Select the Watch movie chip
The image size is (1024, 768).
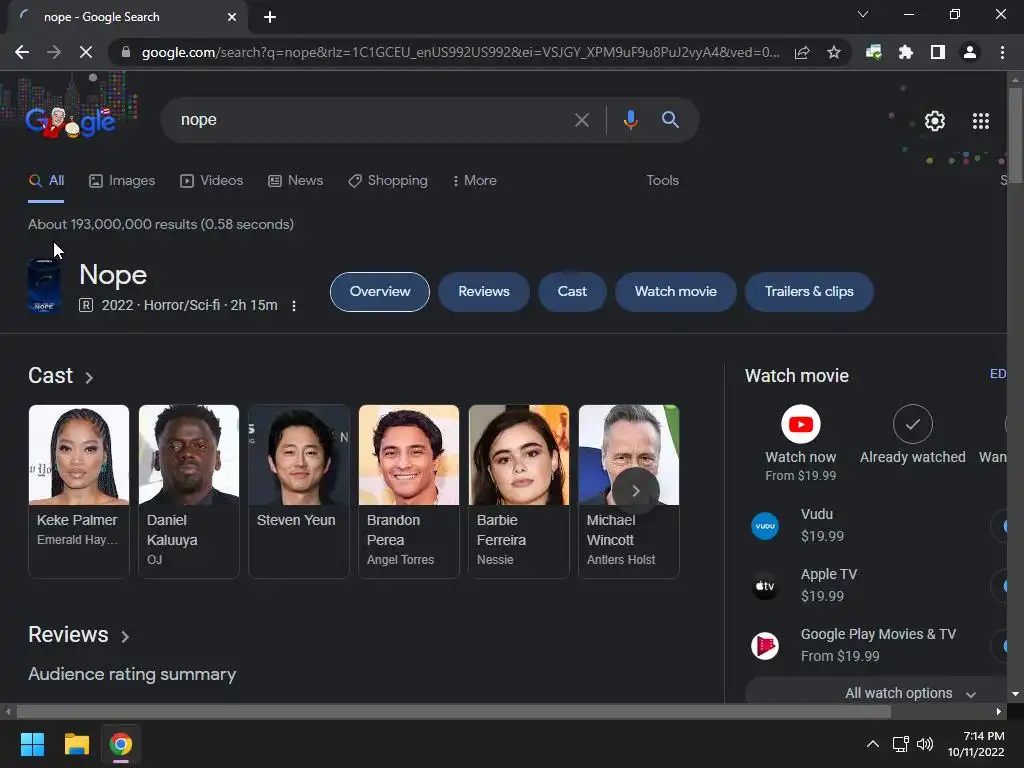click(x=676, y=291)
